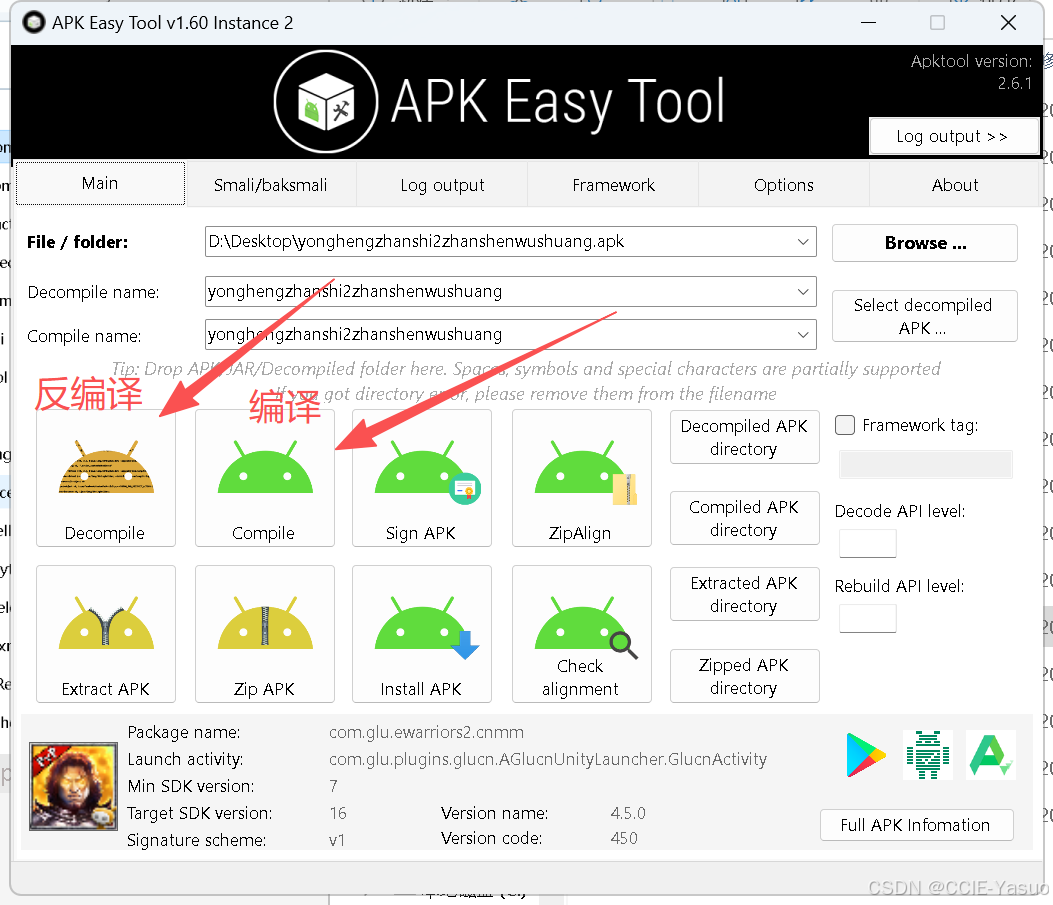Click the Compile name text field
1053x905 pixels.
click(510, 334)
